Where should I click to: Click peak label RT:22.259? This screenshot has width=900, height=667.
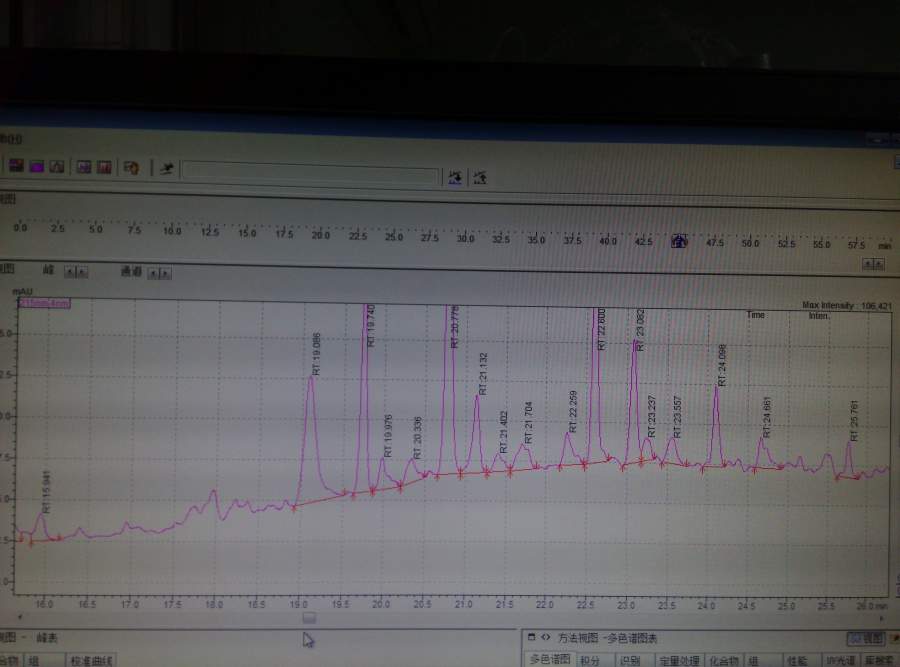point(572,412)
